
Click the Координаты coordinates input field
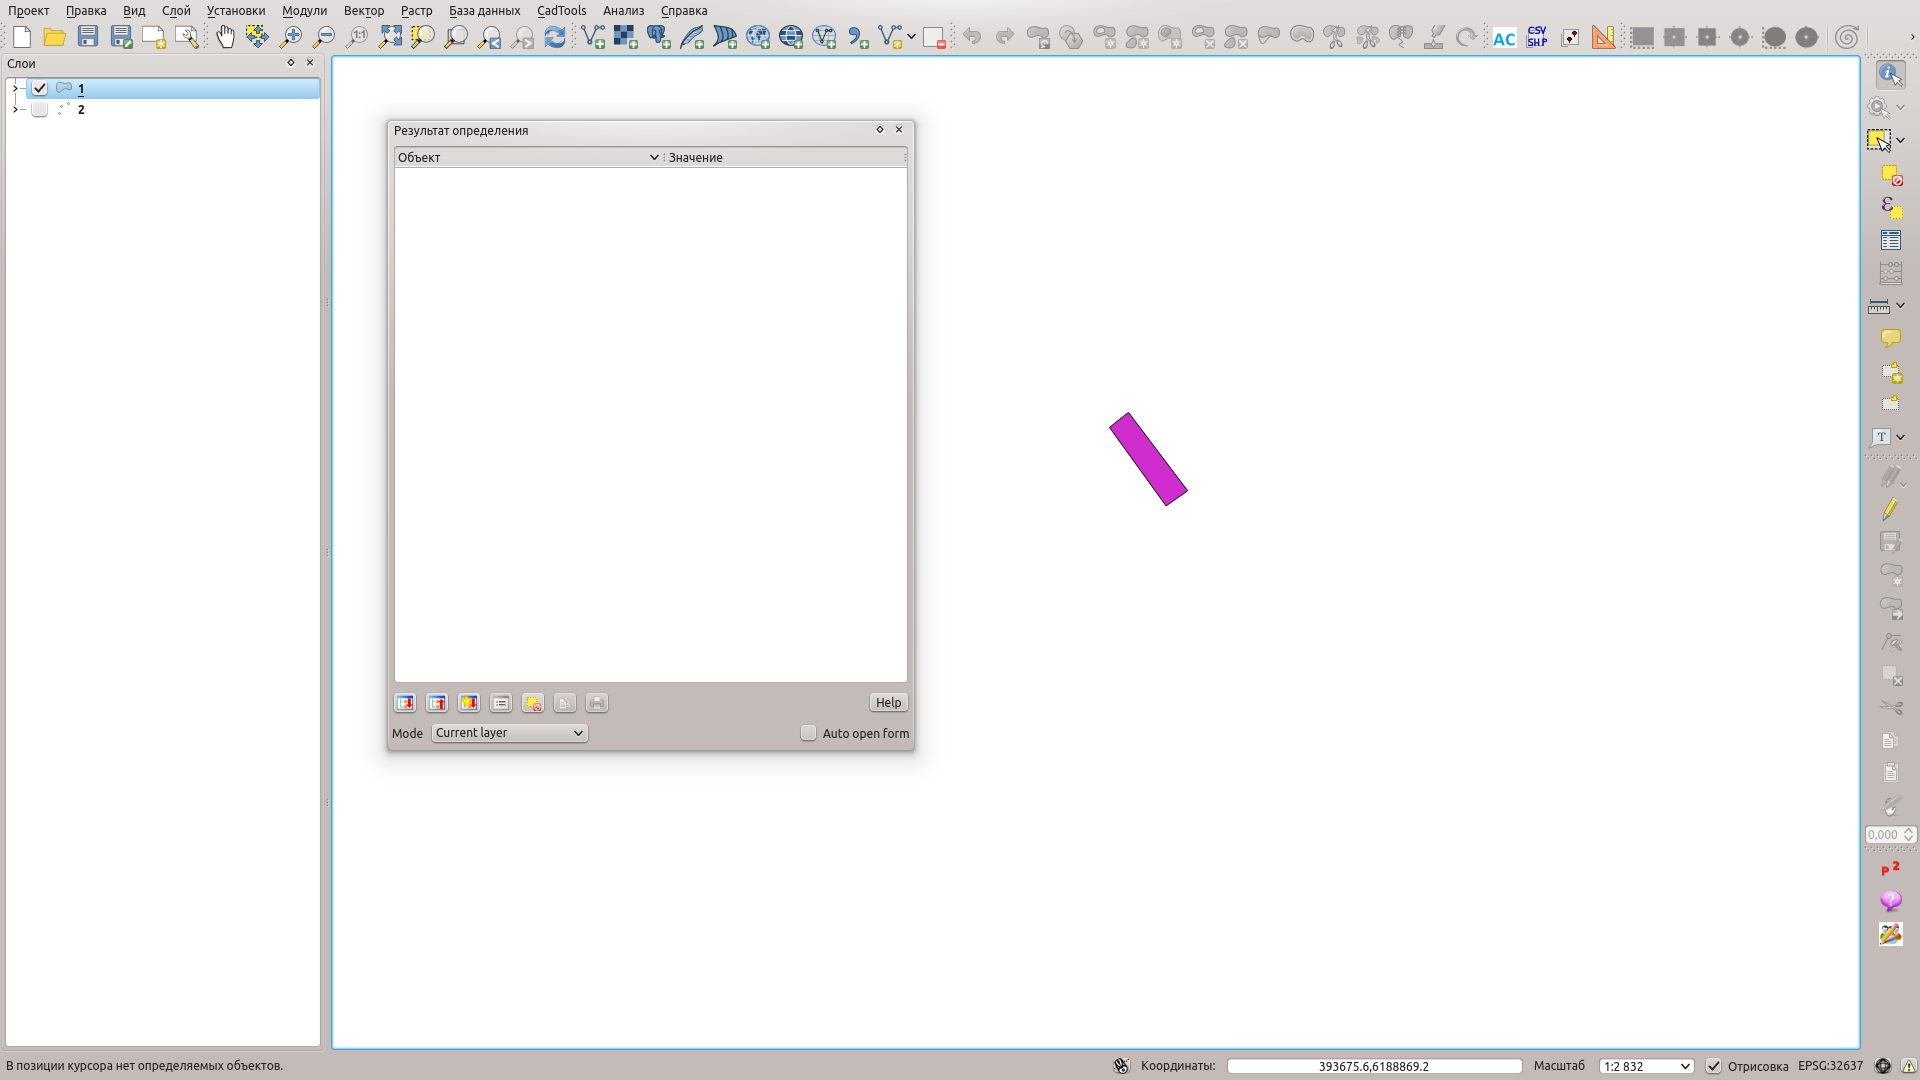point(1373,1066)
